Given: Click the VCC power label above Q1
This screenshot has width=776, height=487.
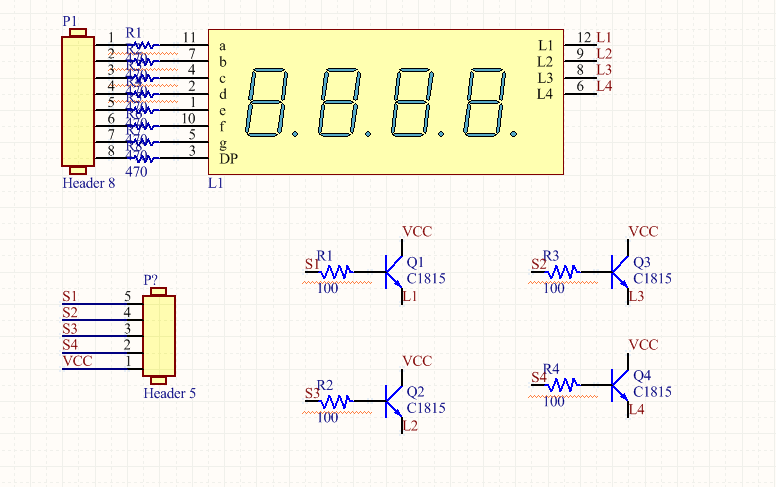Looking at the screenshot, I should (x=417, y=231).
